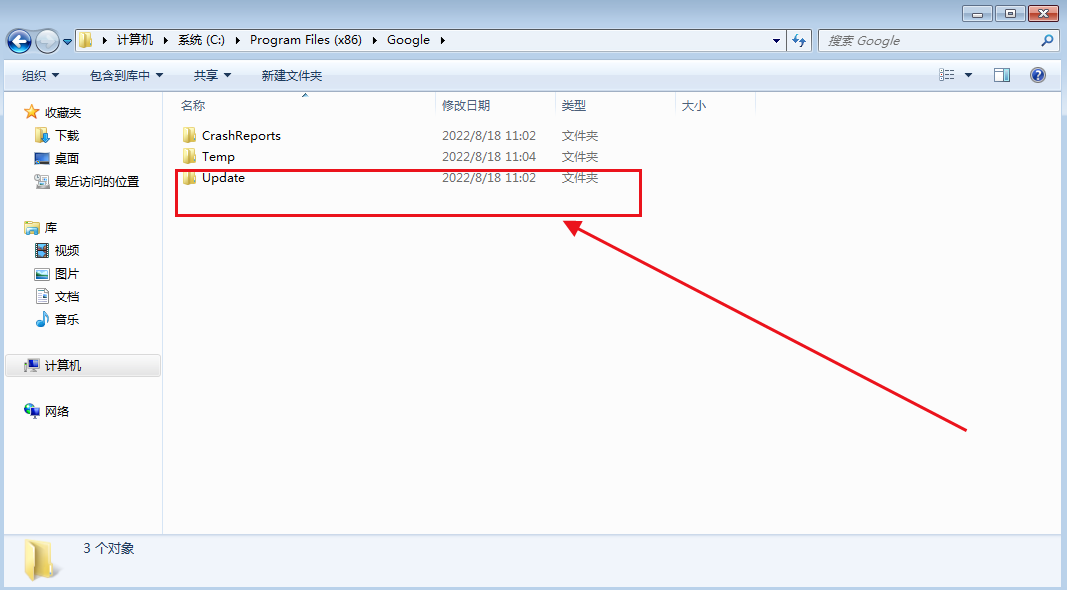The image size is (1067, 590).
Task: Click the 3 个对象 status text
Action: (109, 548)
